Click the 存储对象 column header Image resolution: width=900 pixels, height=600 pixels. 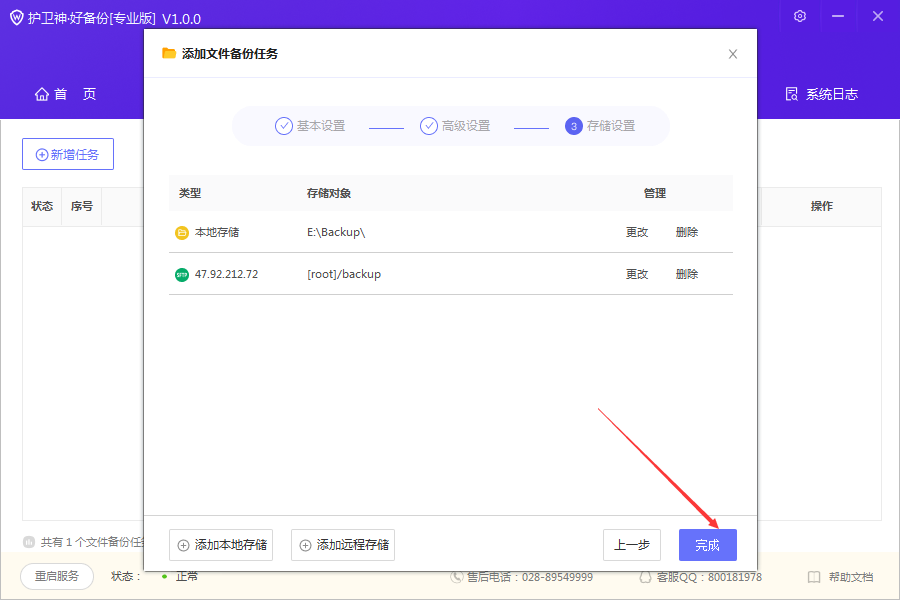(x=328, y=193)
